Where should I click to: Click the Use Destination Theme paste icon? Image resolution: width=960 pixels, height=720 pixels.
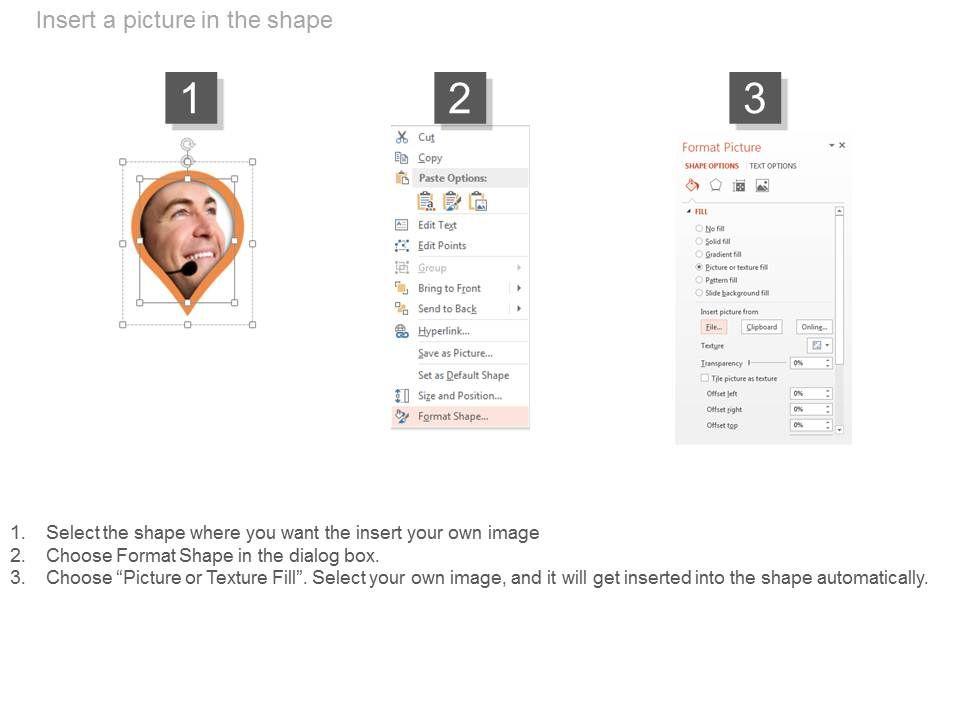tap(427, 201)
